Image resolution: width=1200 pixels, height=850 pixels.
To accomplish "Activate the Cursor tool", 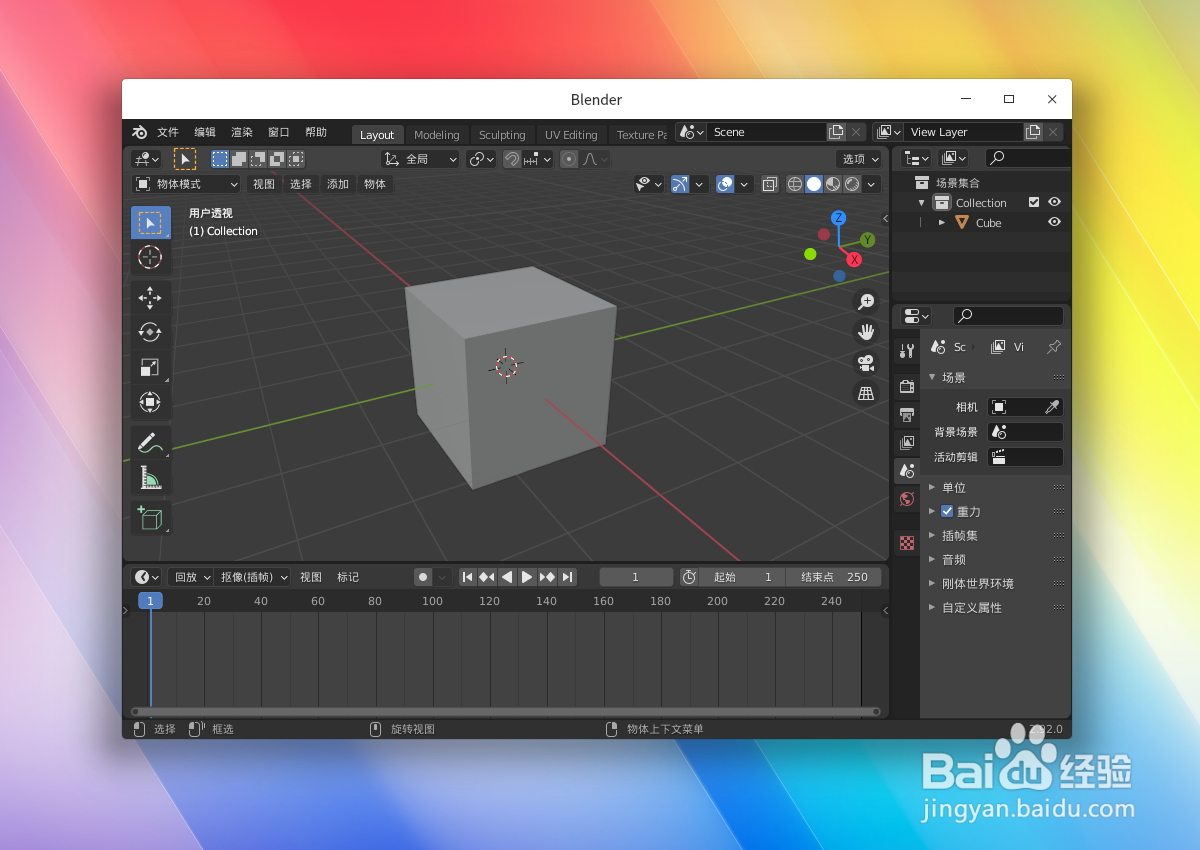I will coord(150,257).
